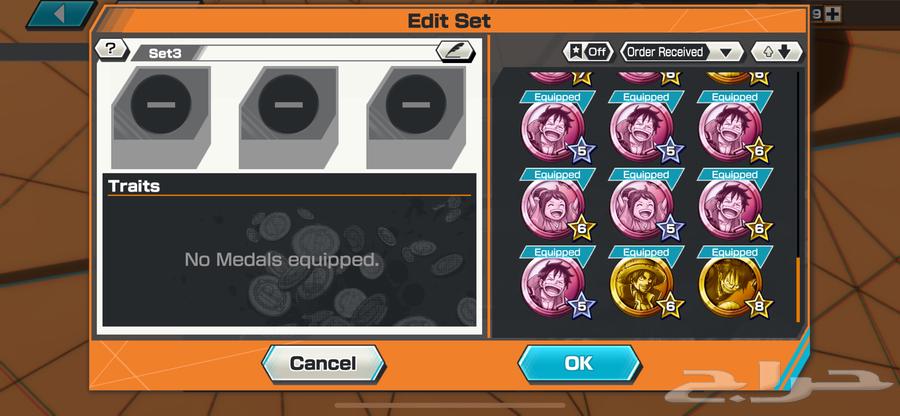Select the first empty medal slot
This screenshot has height=416, width=900.
tap(161, 117)
